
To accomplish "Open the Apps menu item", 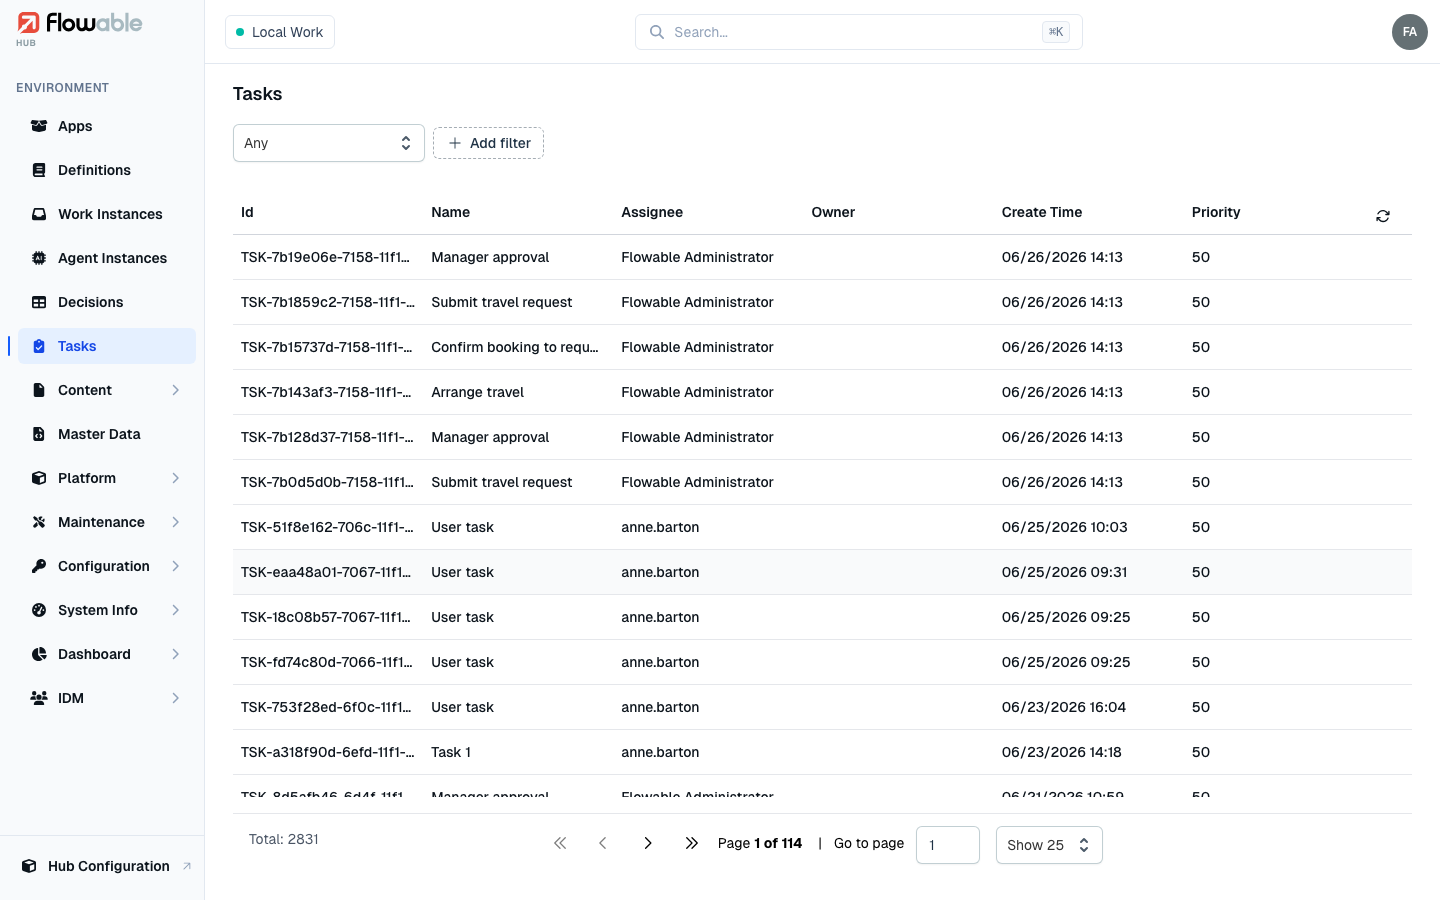I will point(107,126).
